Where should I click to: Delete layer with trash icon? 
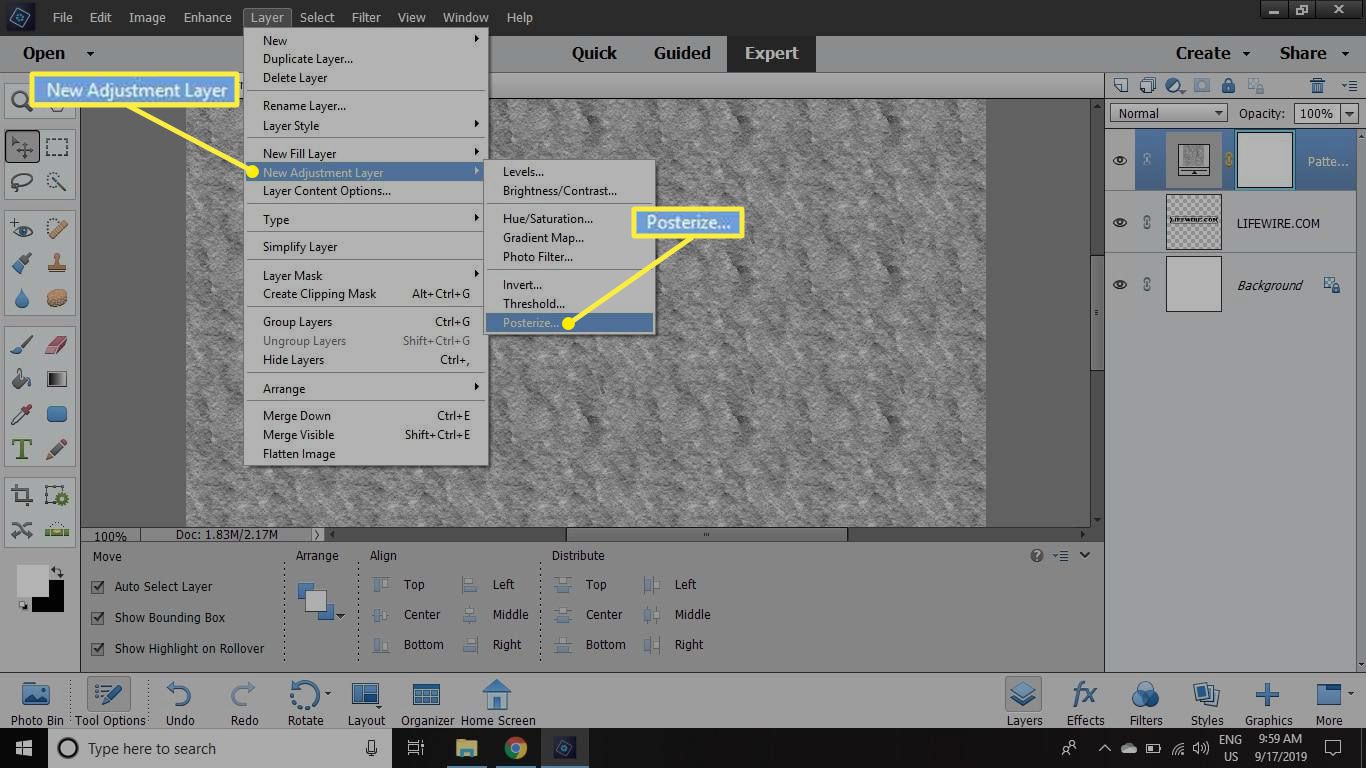1318,86
